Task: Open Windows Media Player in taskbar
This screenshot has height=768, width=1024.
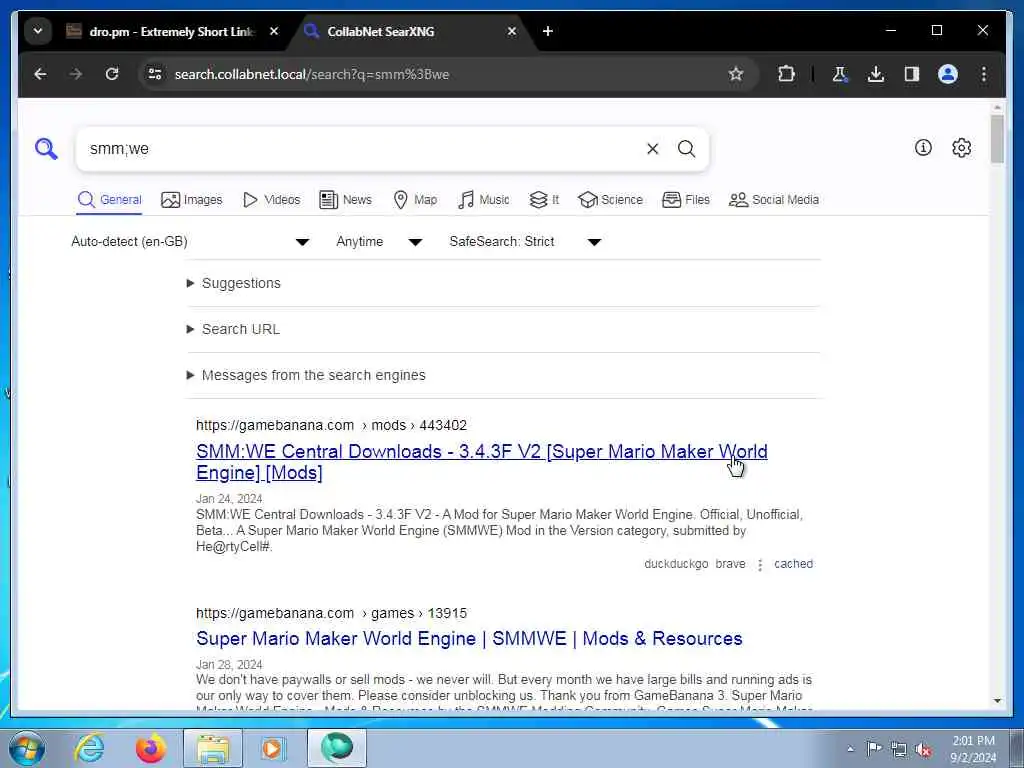Action: tap(274, 748)
